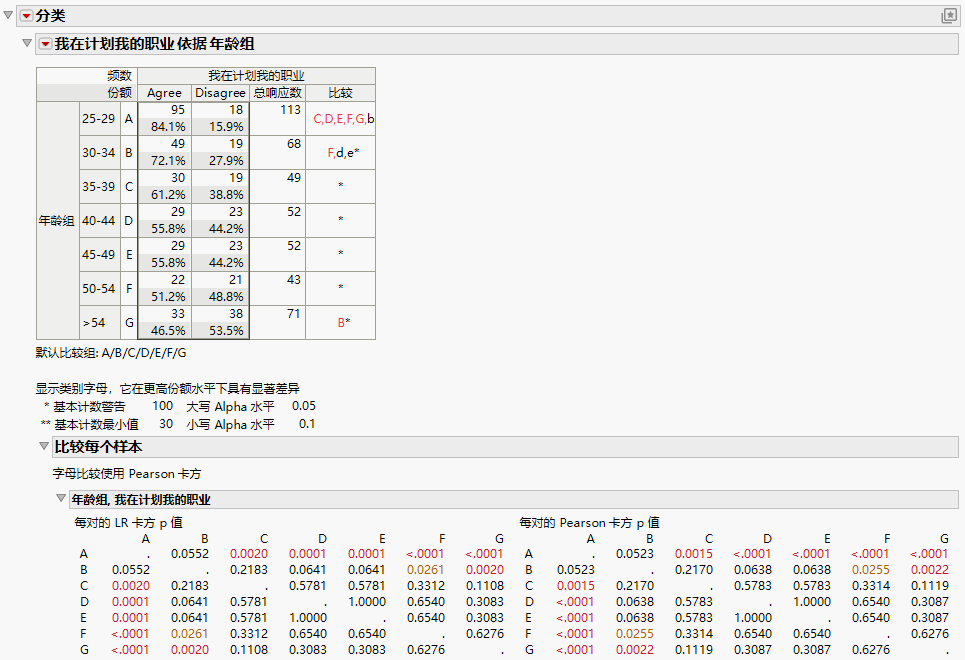Image resolution: width=965 pixels, height=660 pixels.
Task: Click the 46.5% share cell
Action: (165, 330)
